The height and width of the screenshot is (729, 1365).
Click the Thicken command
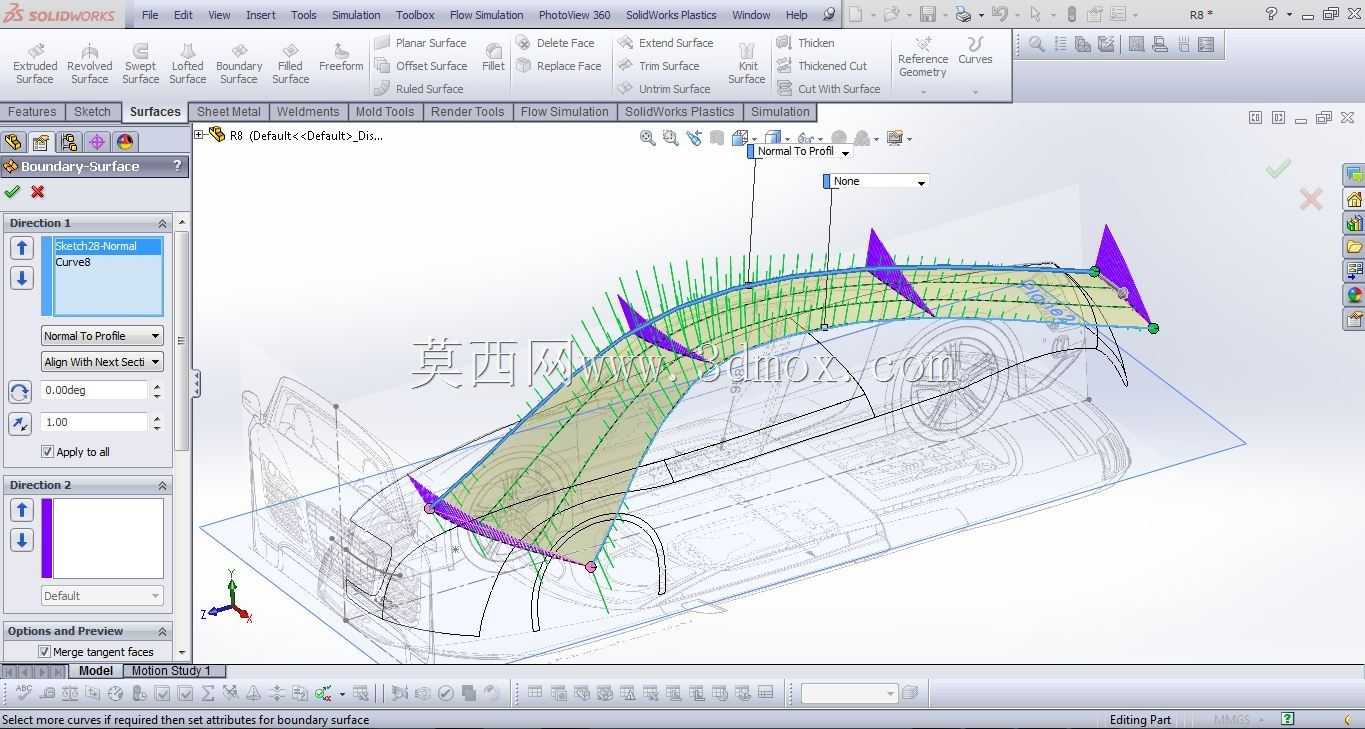pyautogui.click(x=806, y=43)
